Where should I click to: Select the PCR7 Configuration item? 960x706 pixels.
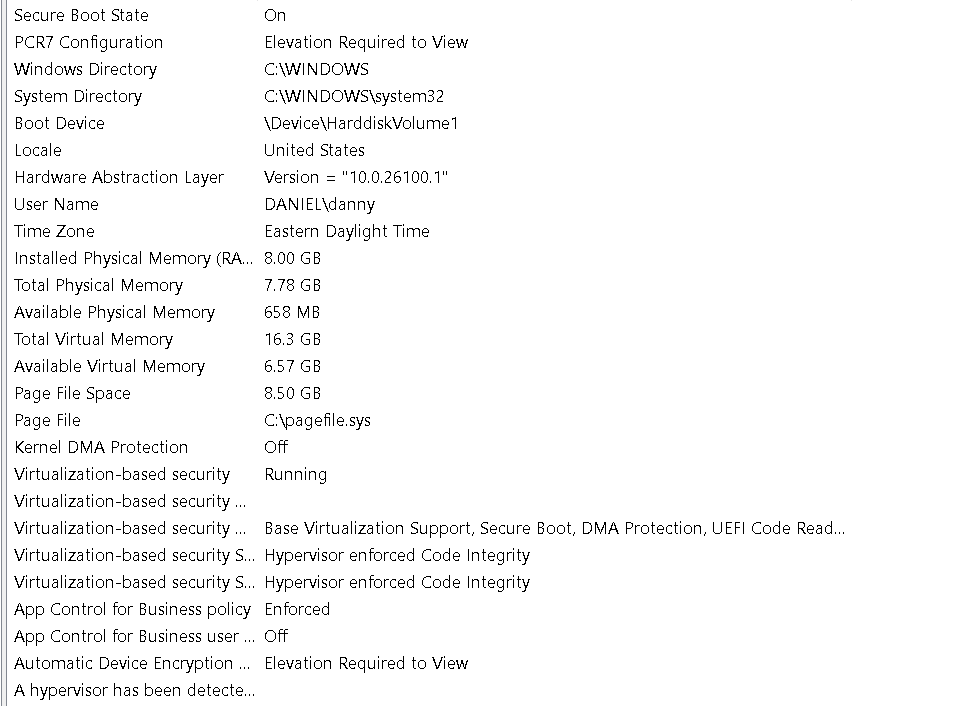tap(89, 42)
